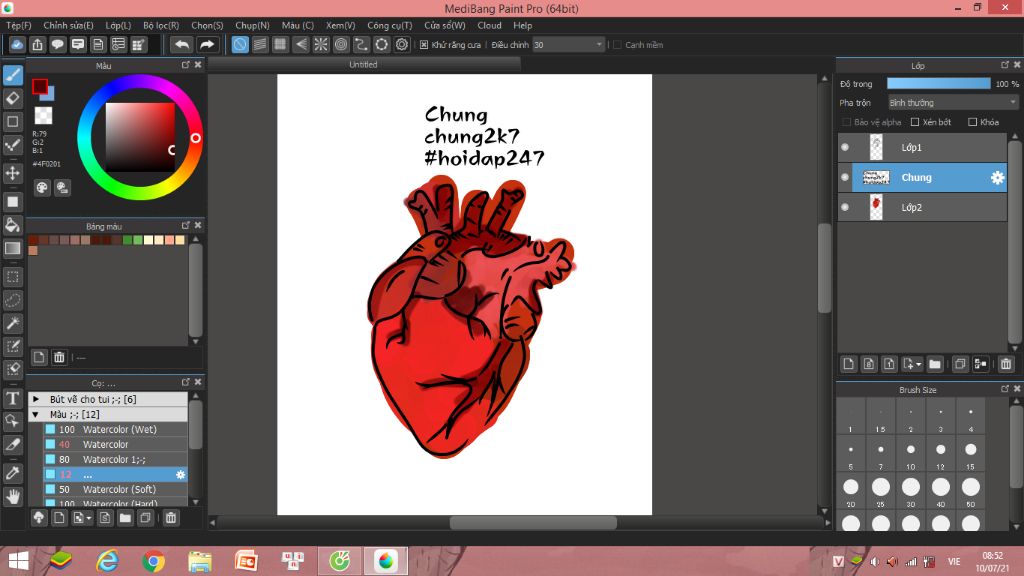The height and width of the screenshot is (576, 1024).
Task: Enable Xén bớt checkbox
Action: (x=915, y=122)
